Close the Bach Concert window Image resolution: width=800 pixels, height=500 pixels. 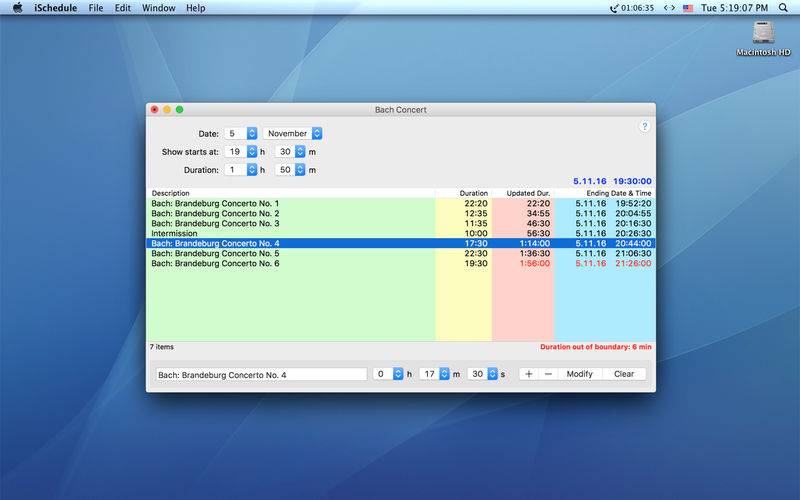[155, 110]
